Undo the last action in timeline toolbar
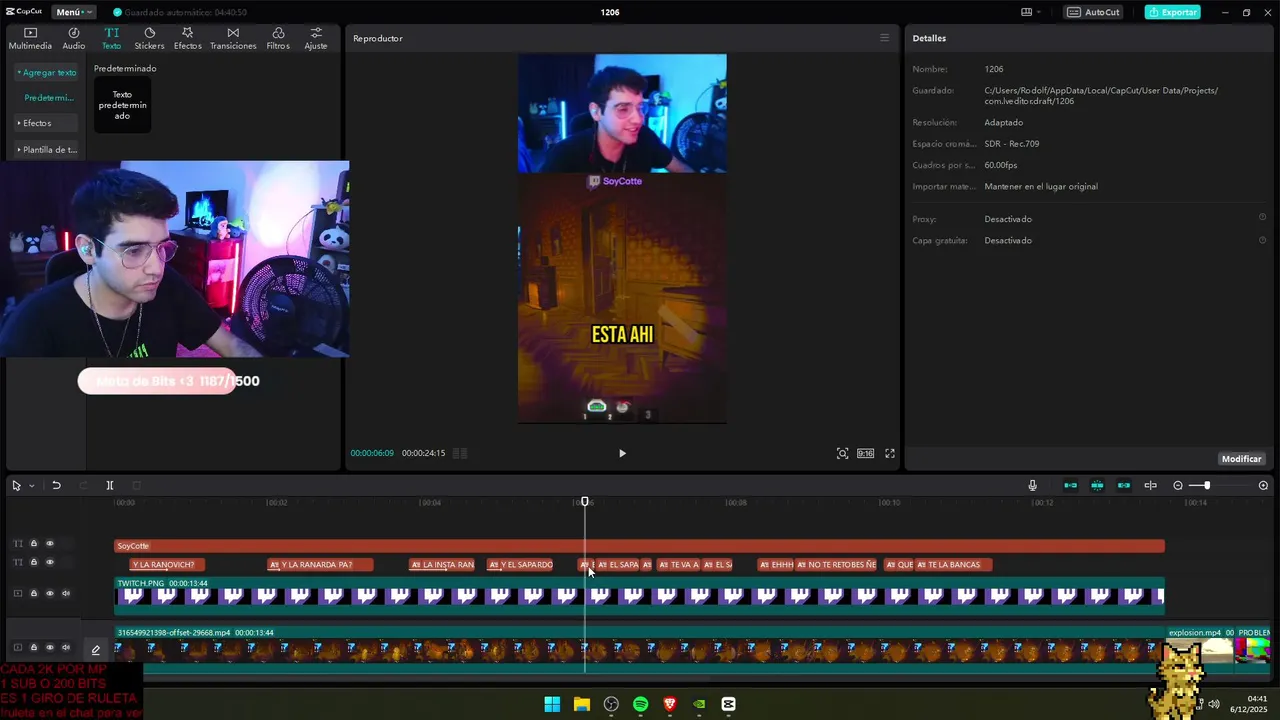 point(56,485)
